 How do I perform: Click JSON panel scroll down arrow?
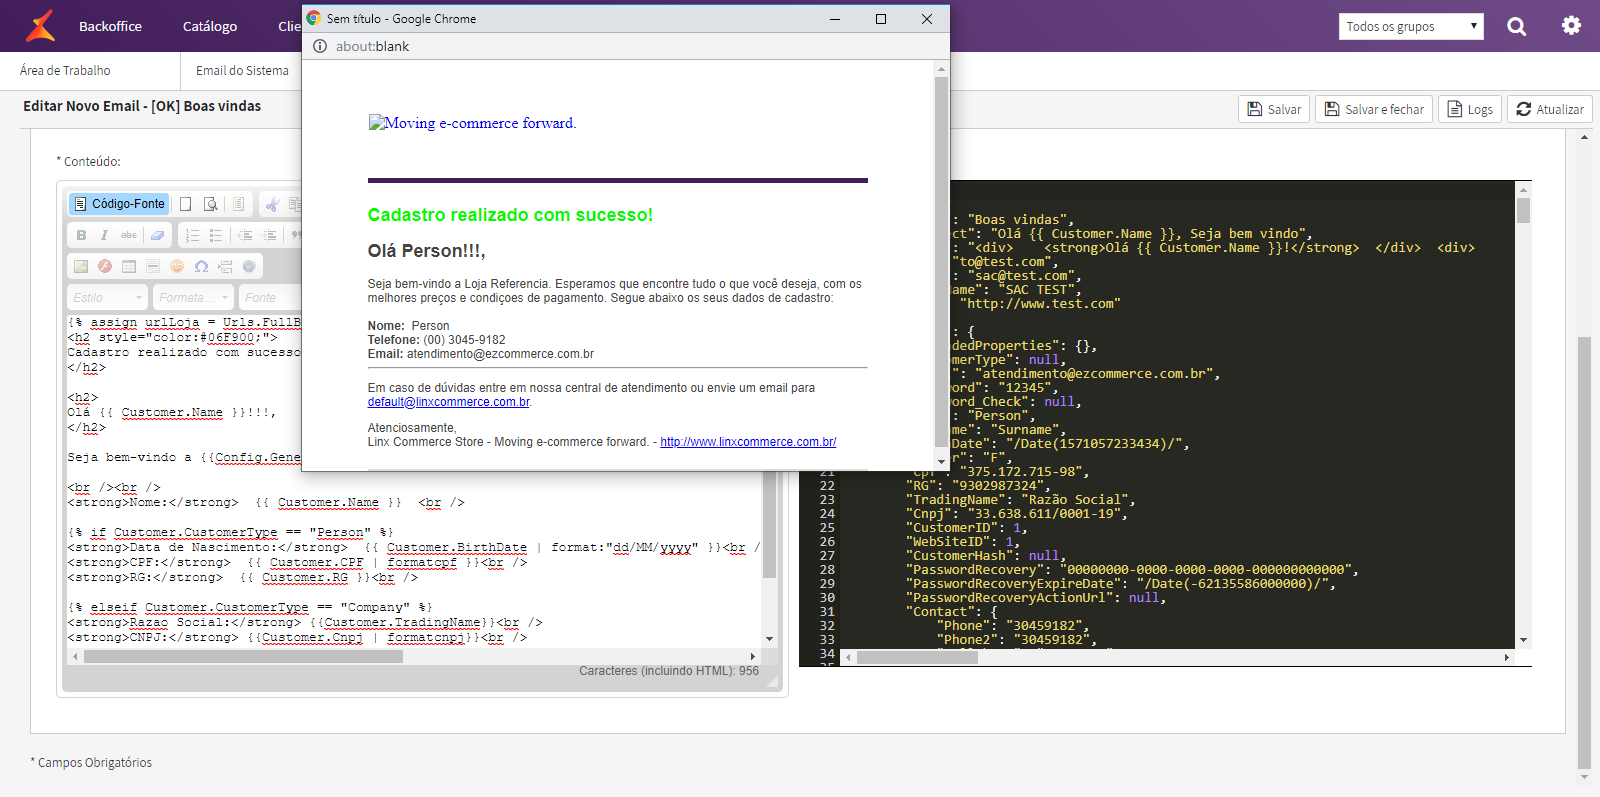click(1523, 640)
